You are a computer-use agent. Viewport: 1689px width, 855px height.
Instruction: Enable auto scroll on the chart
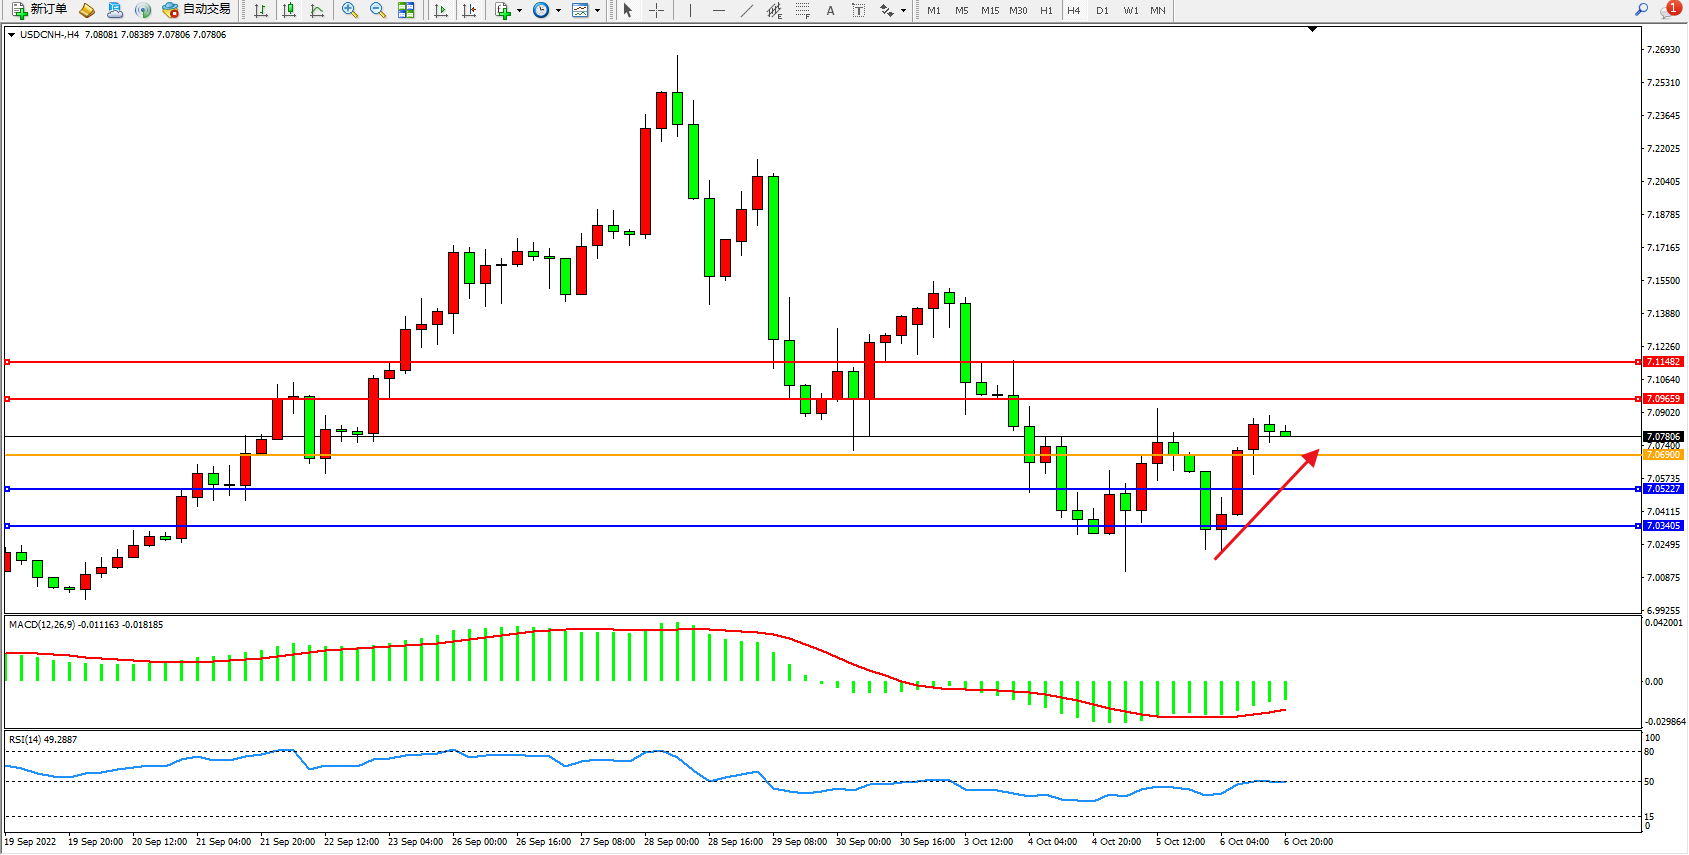pyautogui.click(x=441, y=10)
